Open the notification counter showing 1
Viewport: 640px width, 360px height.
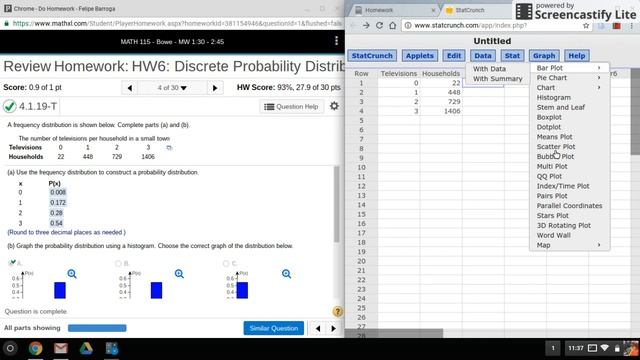tap(553, 348)
